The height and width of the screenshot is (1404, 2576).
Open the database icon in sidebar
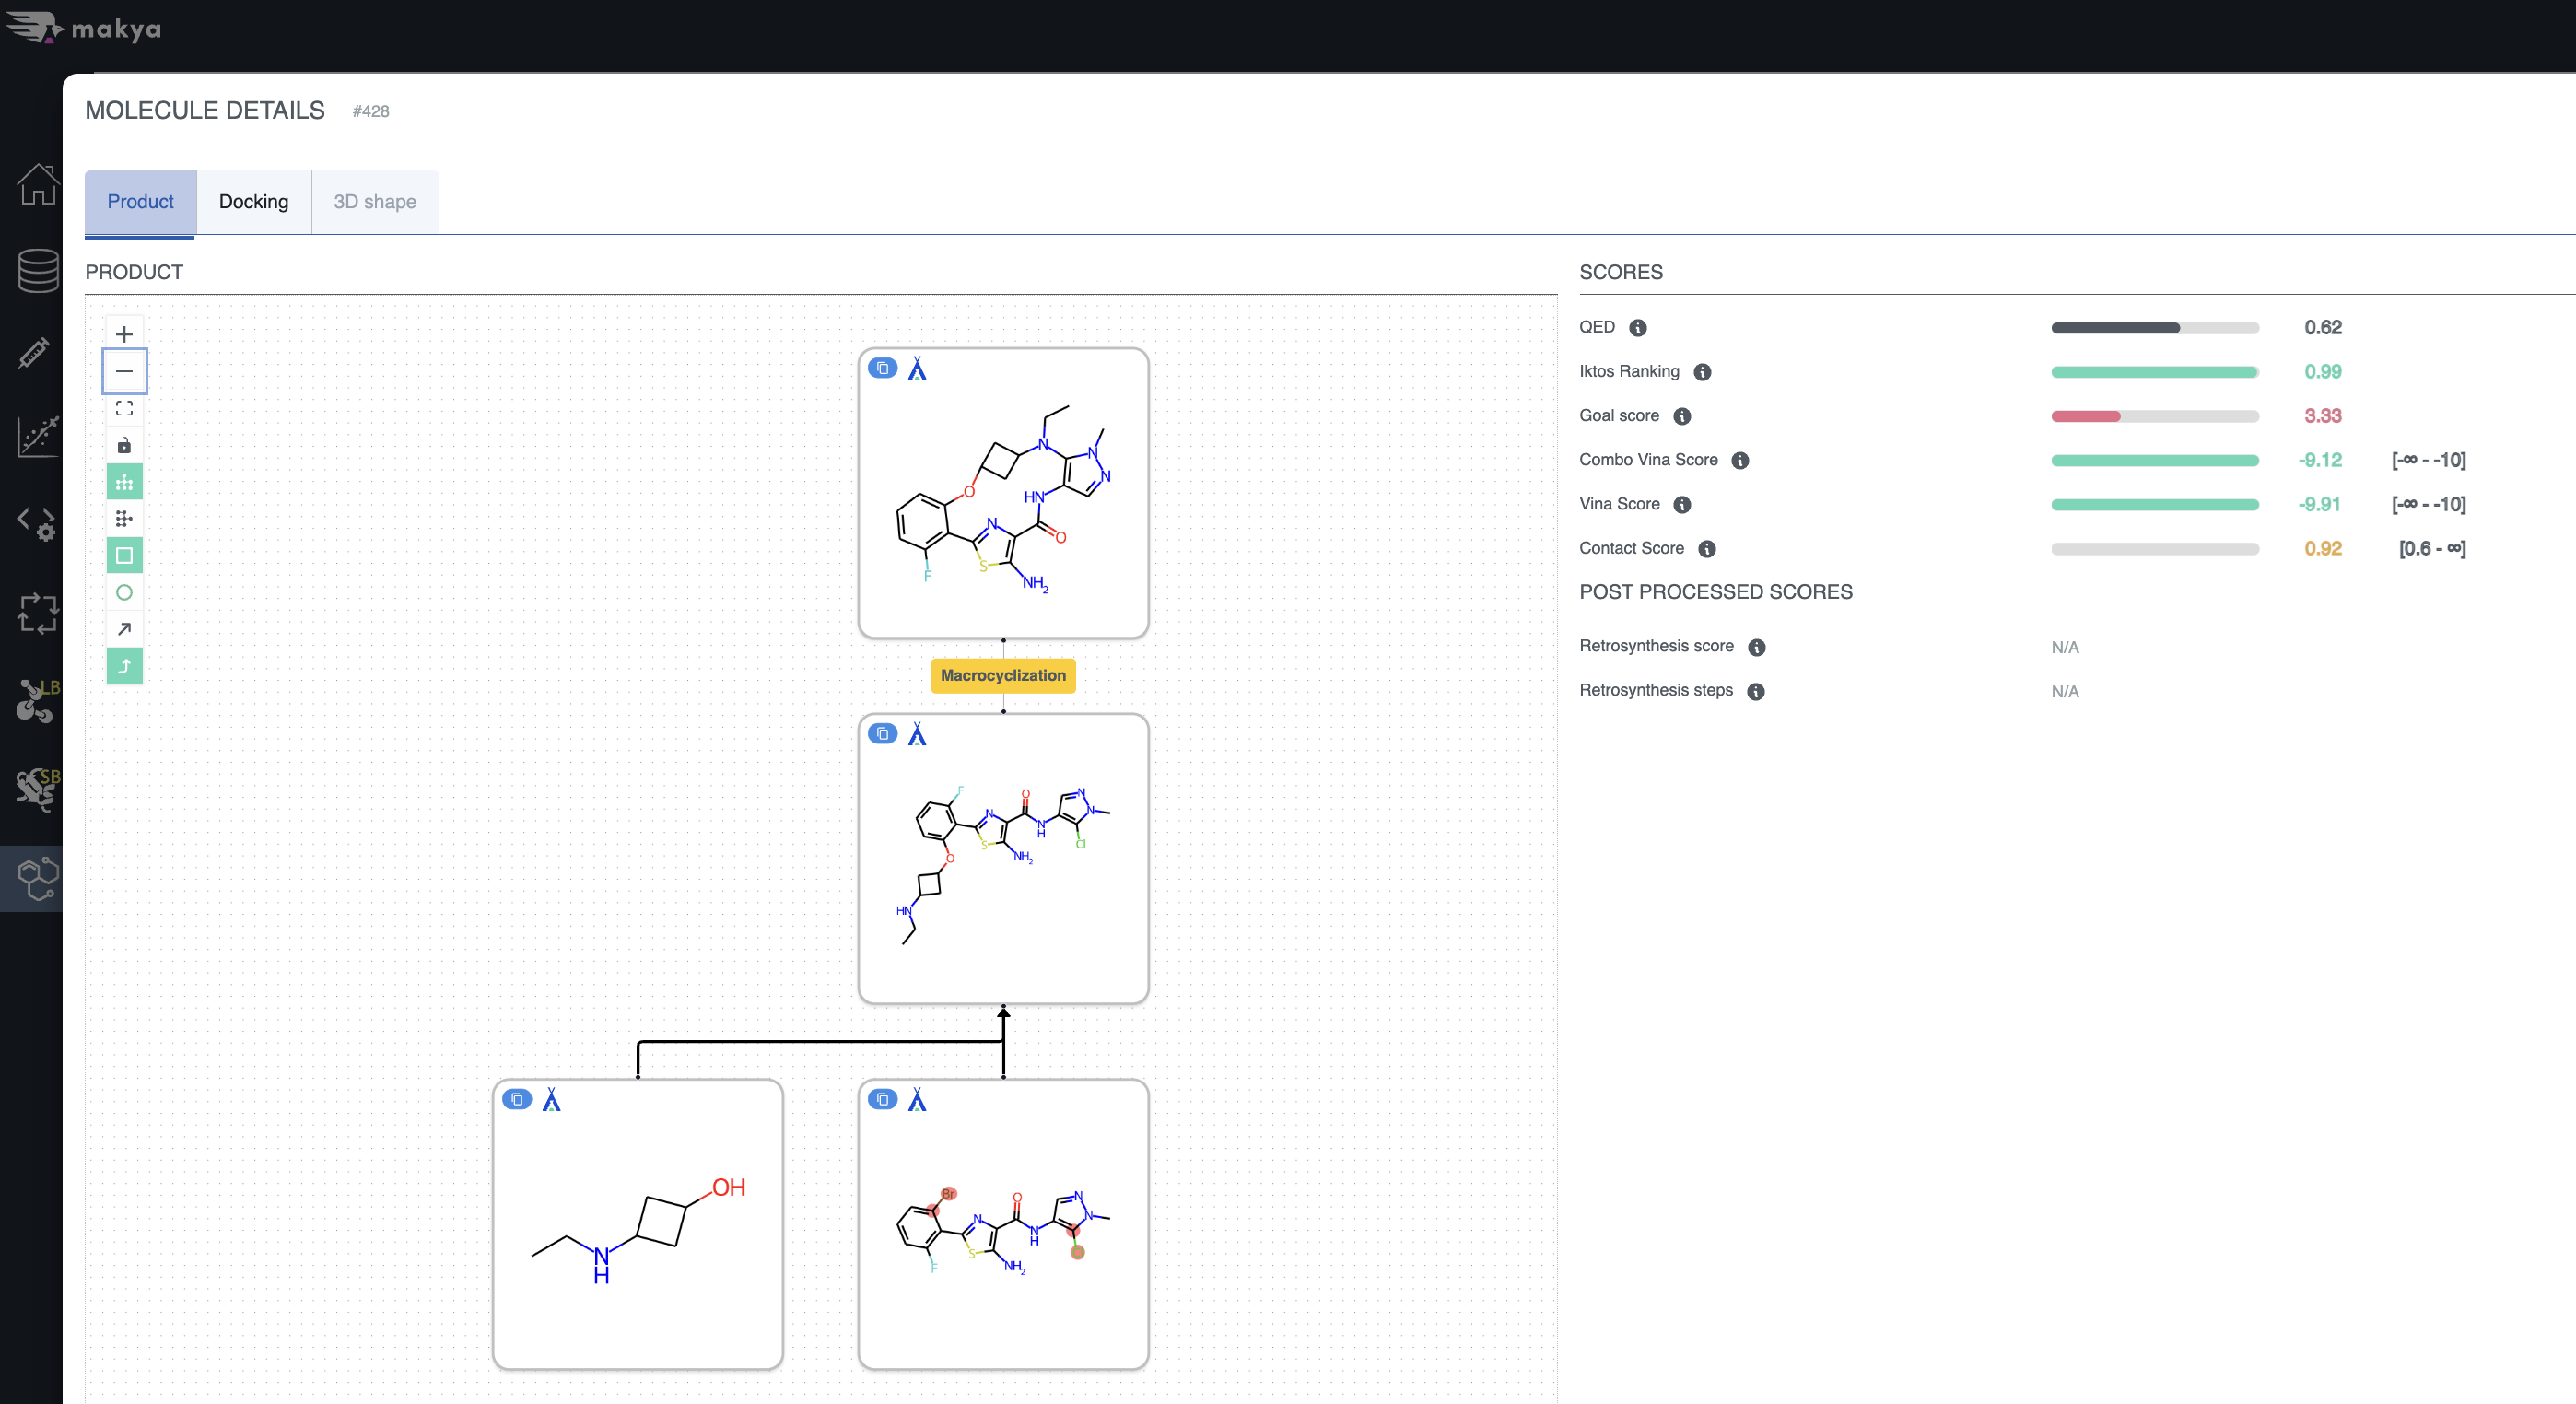tap(38, 270)
